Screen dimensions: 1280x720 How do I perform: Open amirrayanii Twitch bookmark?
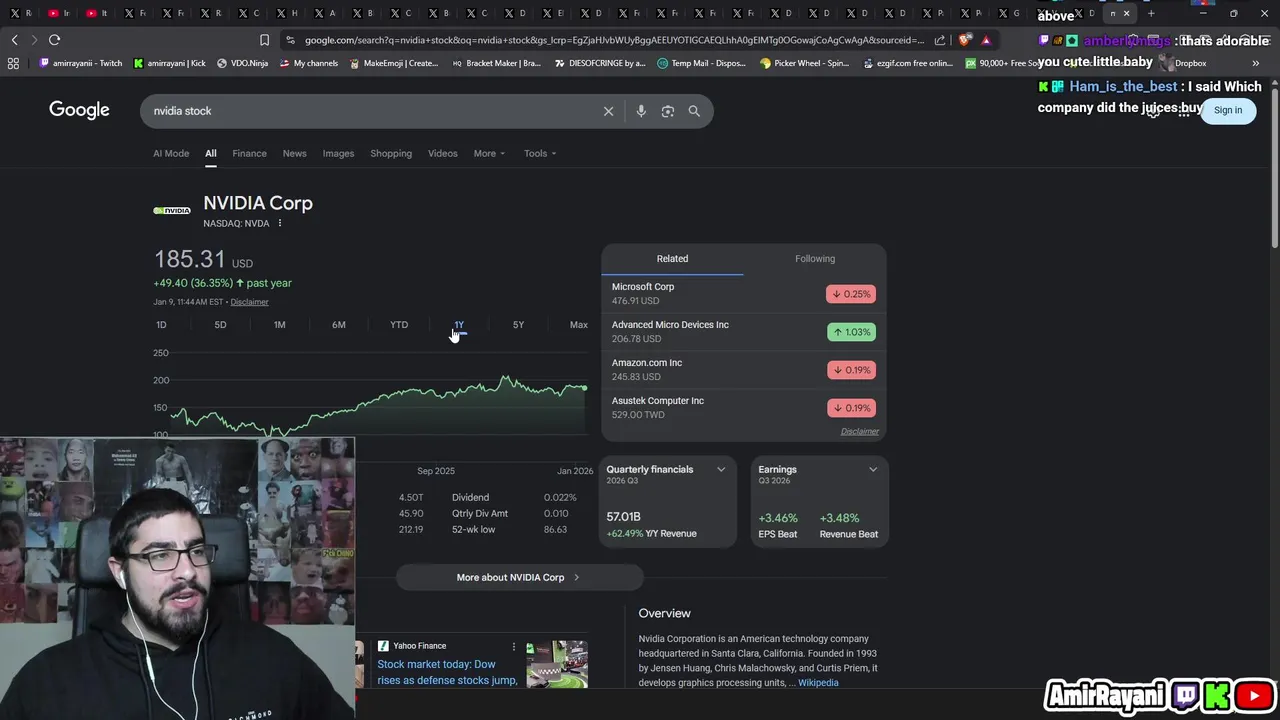pos(80,63)
